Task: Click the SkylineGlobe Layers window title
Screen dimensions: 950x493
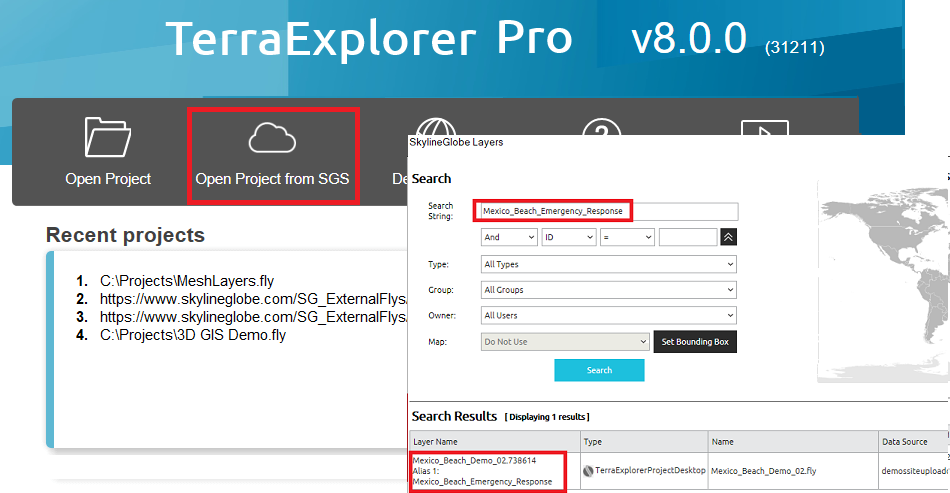Action: (456, 142)
